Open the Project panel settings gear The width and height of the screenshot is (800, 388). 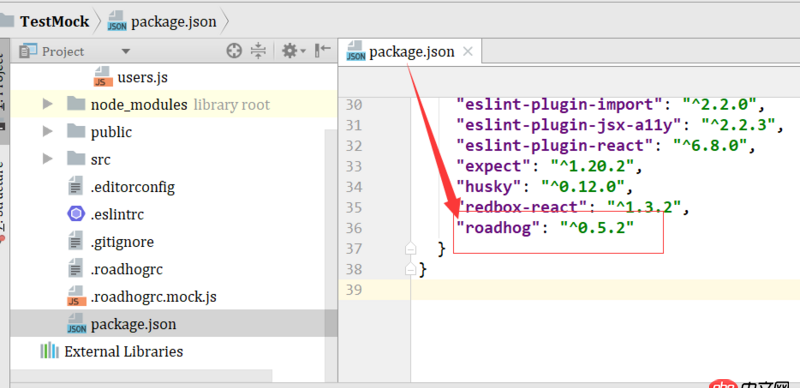coord(293,51)
